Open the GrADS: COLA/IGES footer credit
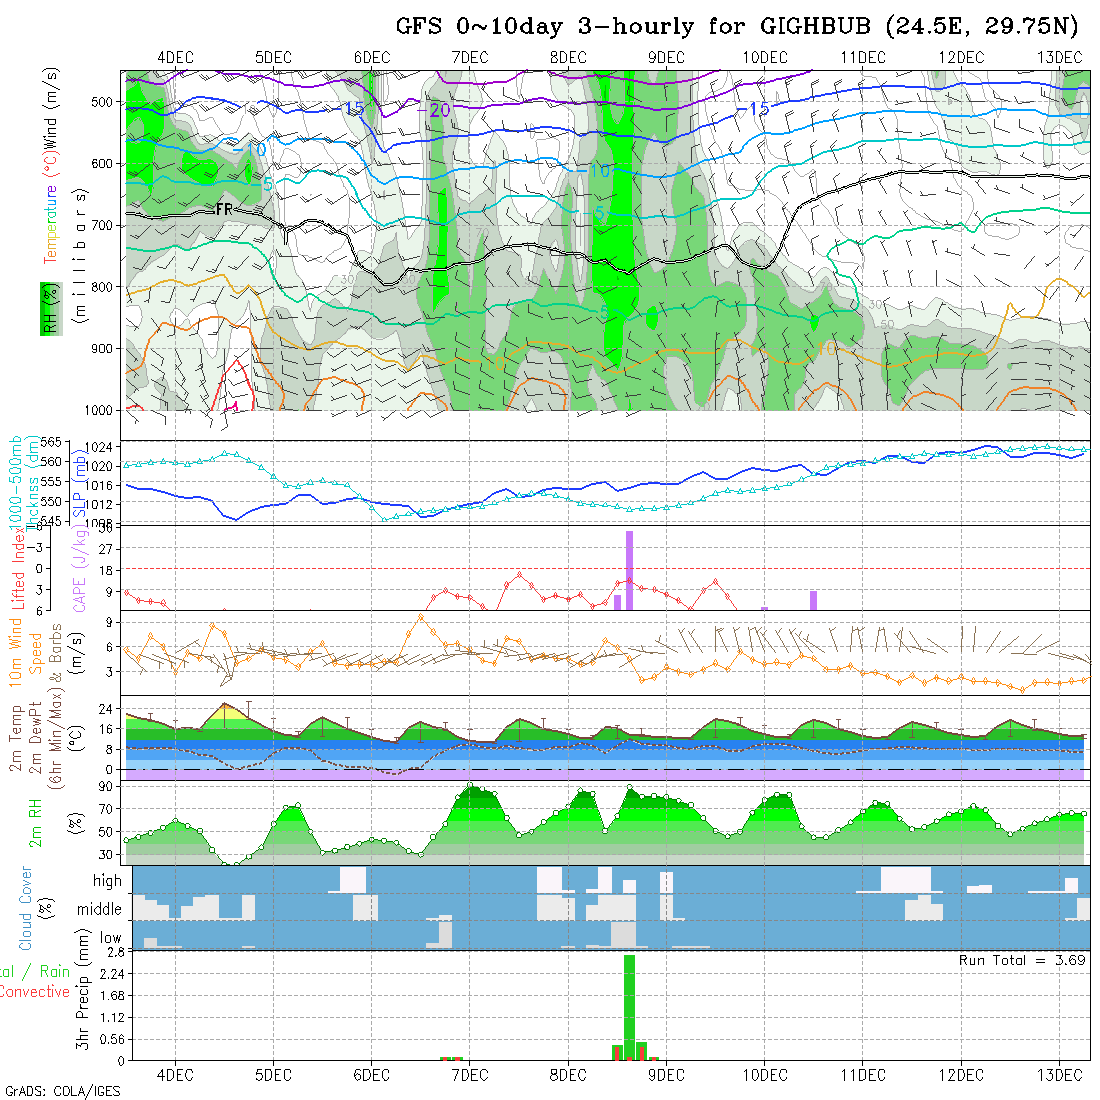The width and height of the screenshot is (1100, 1100). pos(62,1091)
